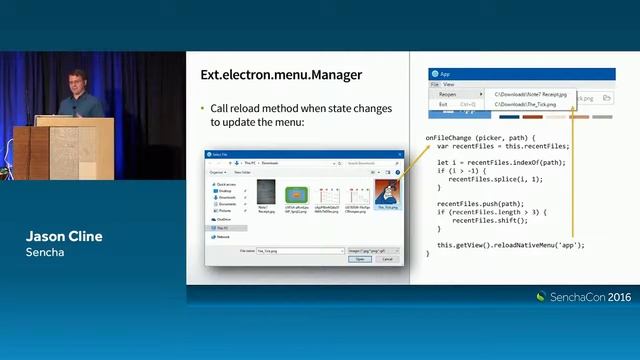This screenshot has height=360, width=640.
Task: Reopen the The_Tick.png recent file
Action: click(525, 104)
